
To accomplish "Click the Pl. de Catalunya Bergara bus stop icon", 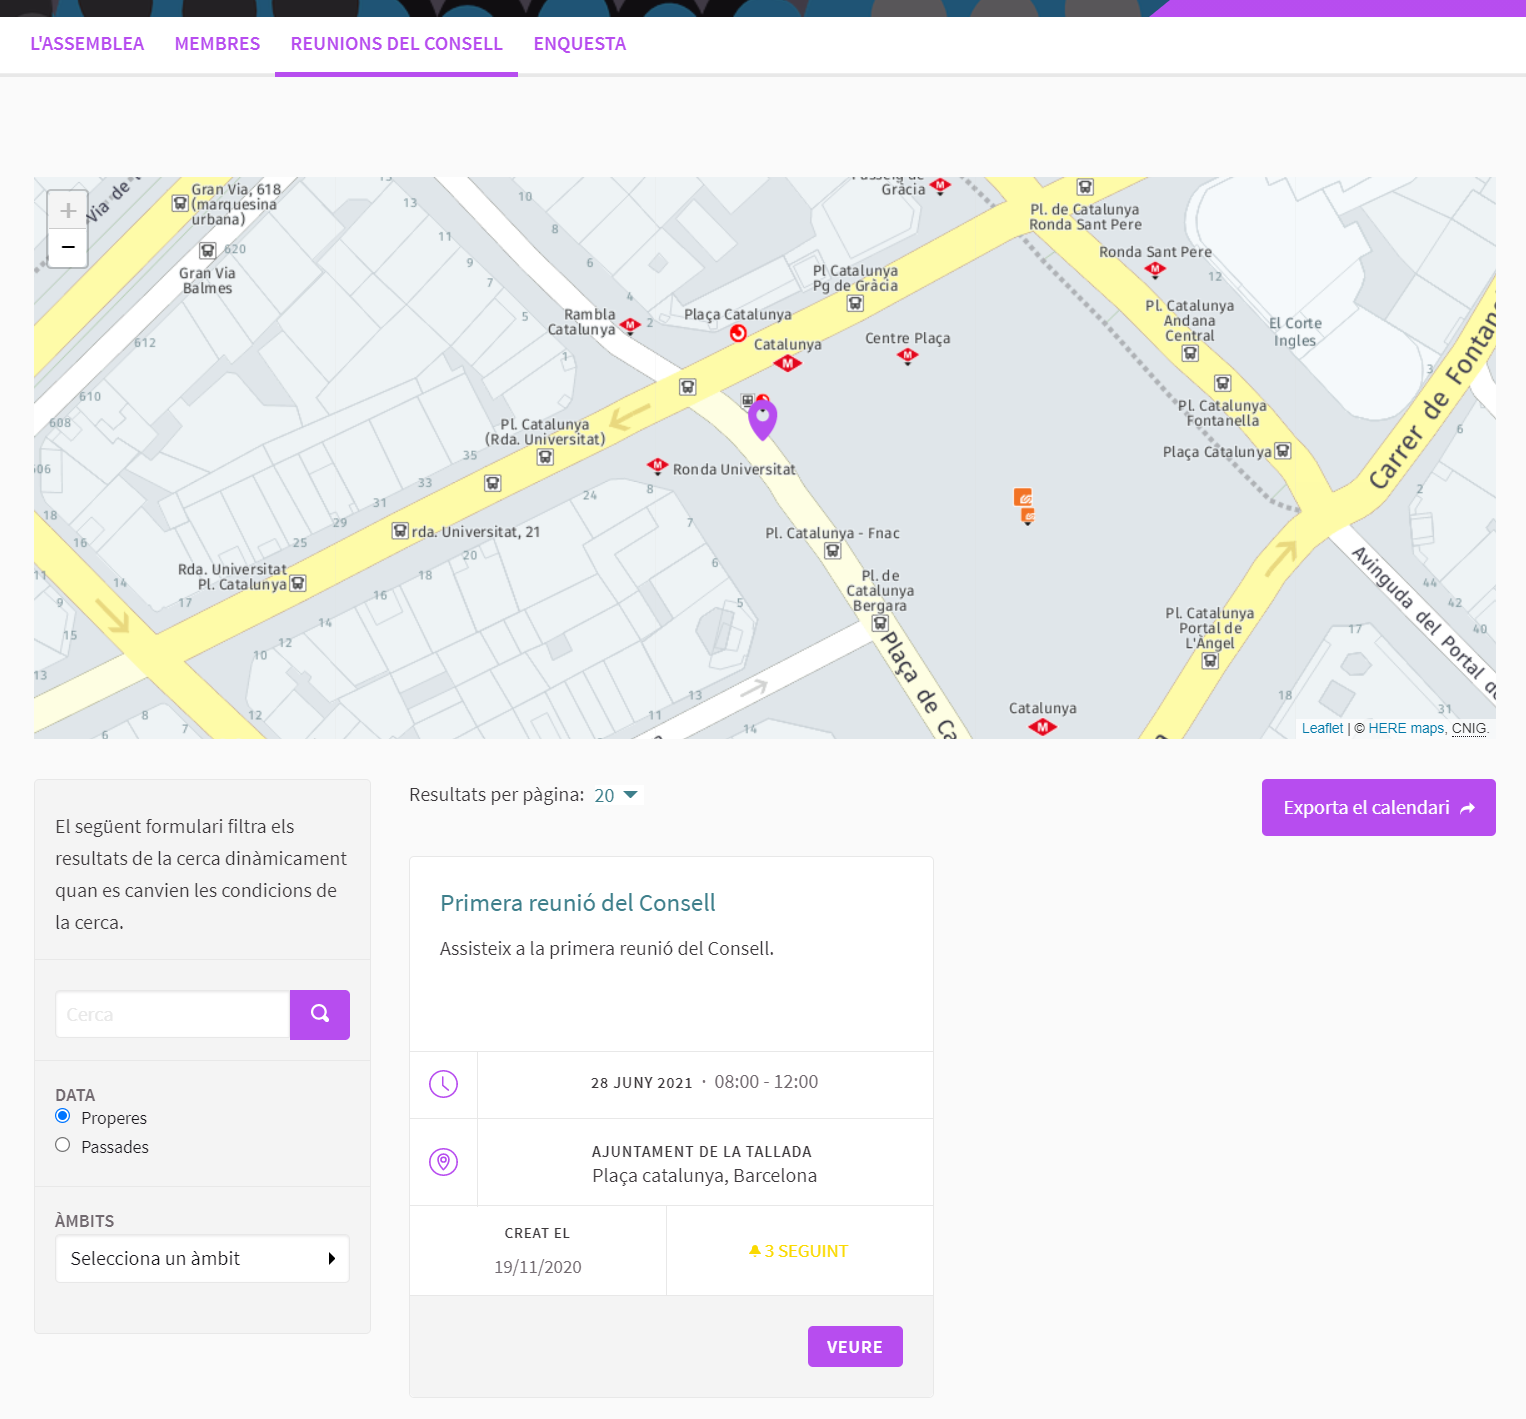I will coord(880,623).
